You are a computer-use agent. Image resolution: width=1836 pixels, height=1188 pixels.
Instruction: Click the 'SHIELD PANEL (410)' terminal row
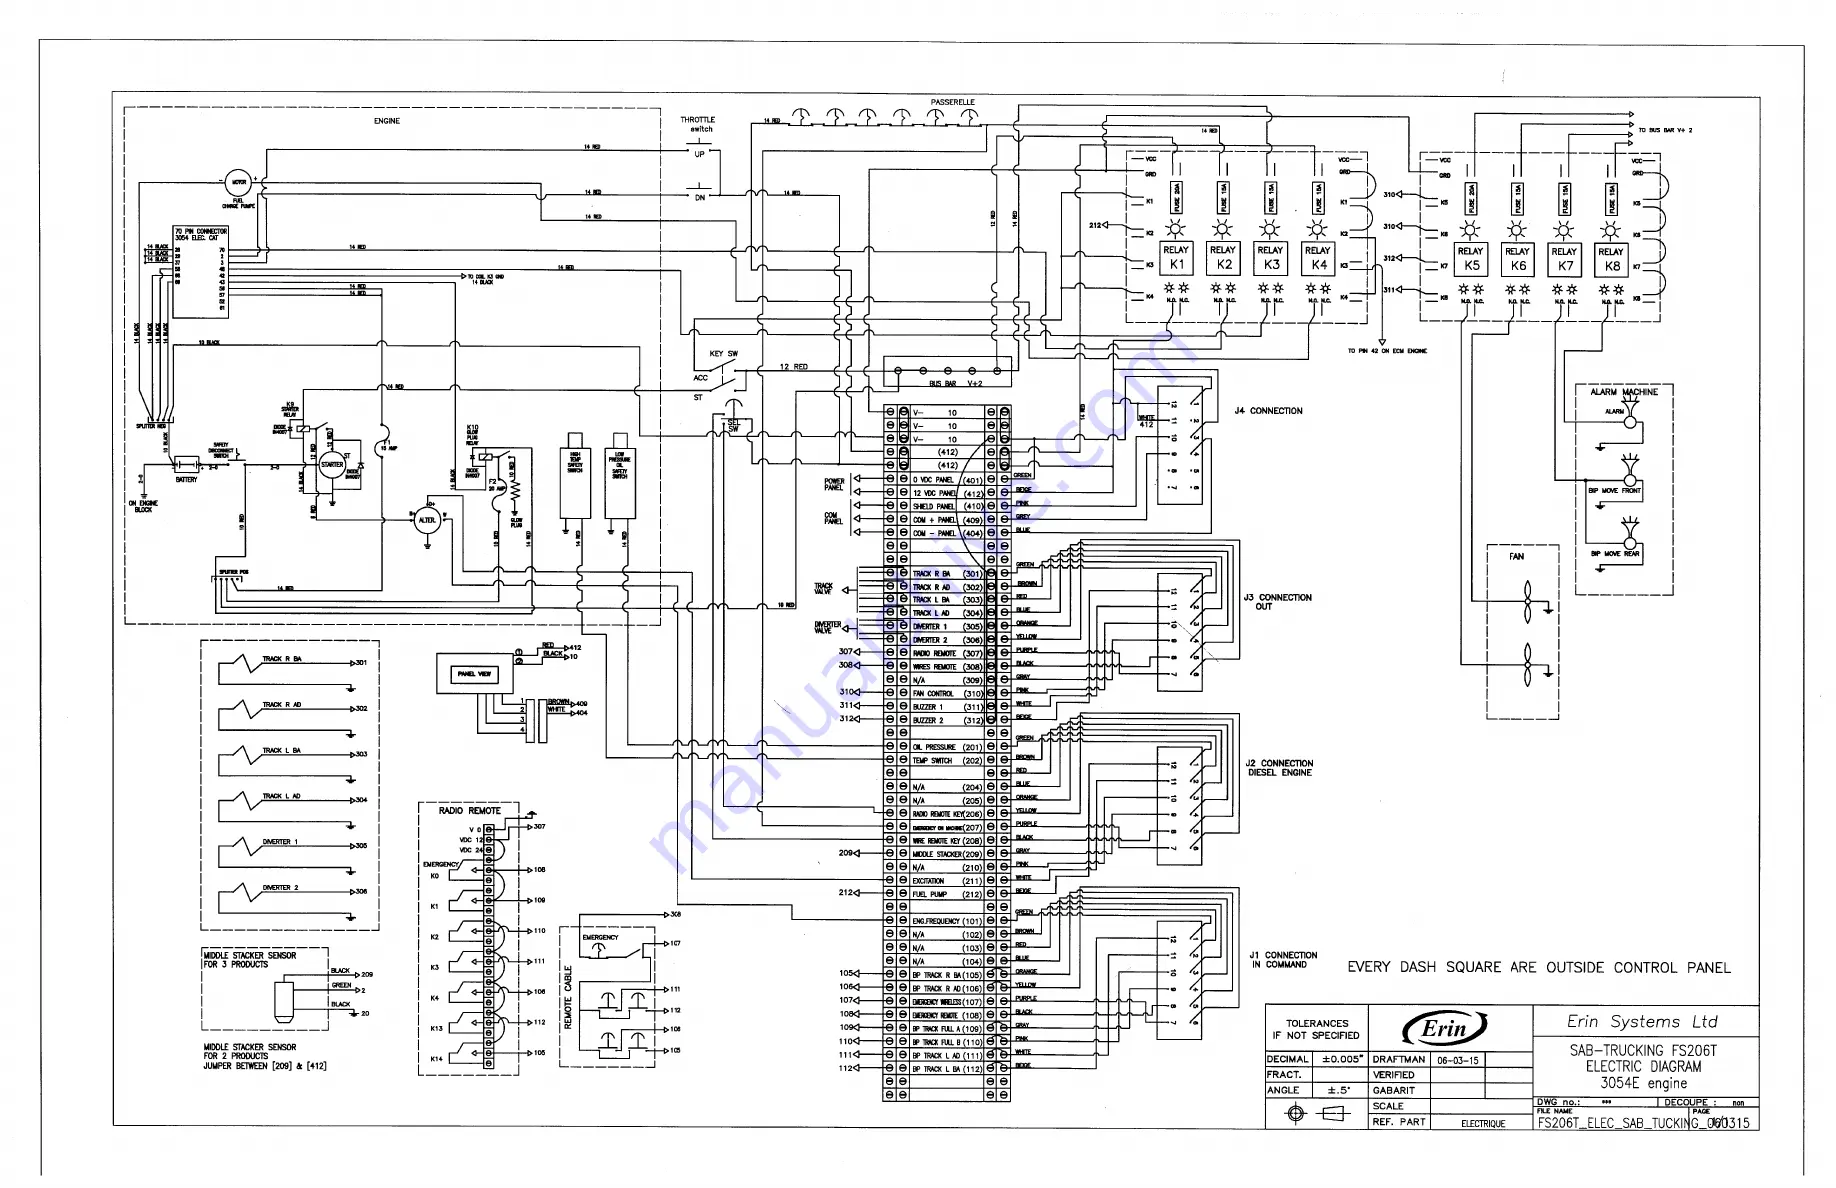pyautogui.click(x=947, y=507)
